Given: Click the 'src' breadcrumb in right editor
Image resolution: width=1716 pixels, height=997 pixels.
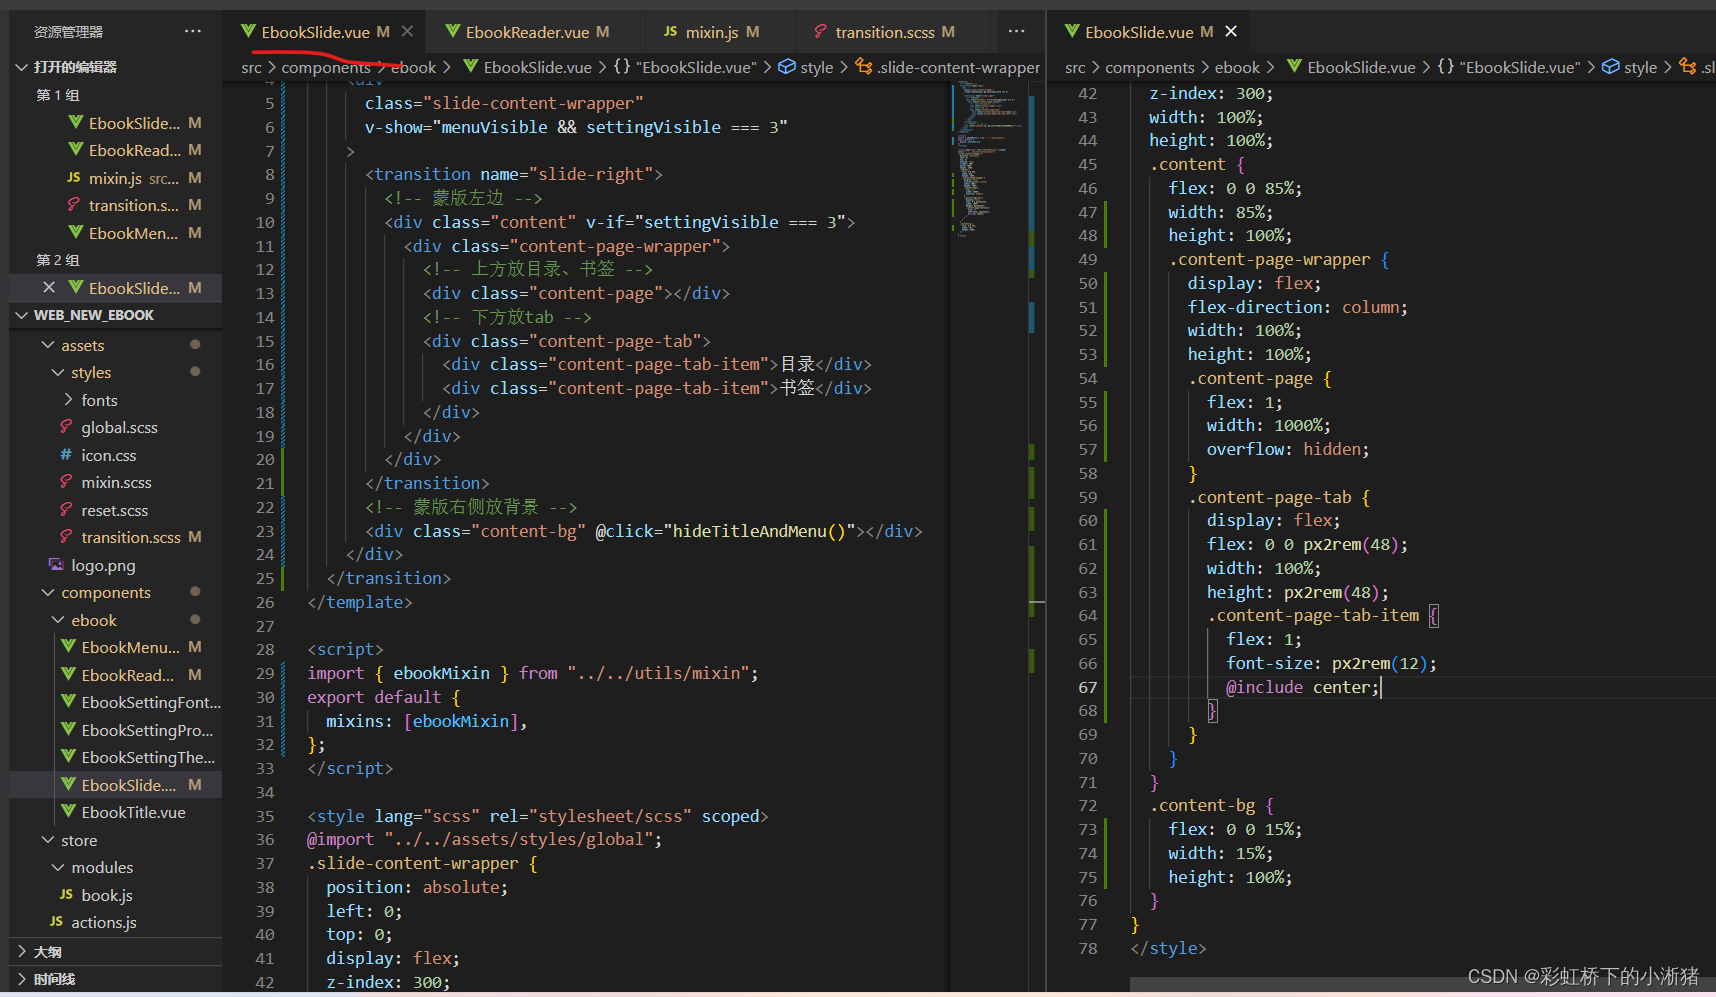Looking at the screenshot, I should tap(1075, 67).
